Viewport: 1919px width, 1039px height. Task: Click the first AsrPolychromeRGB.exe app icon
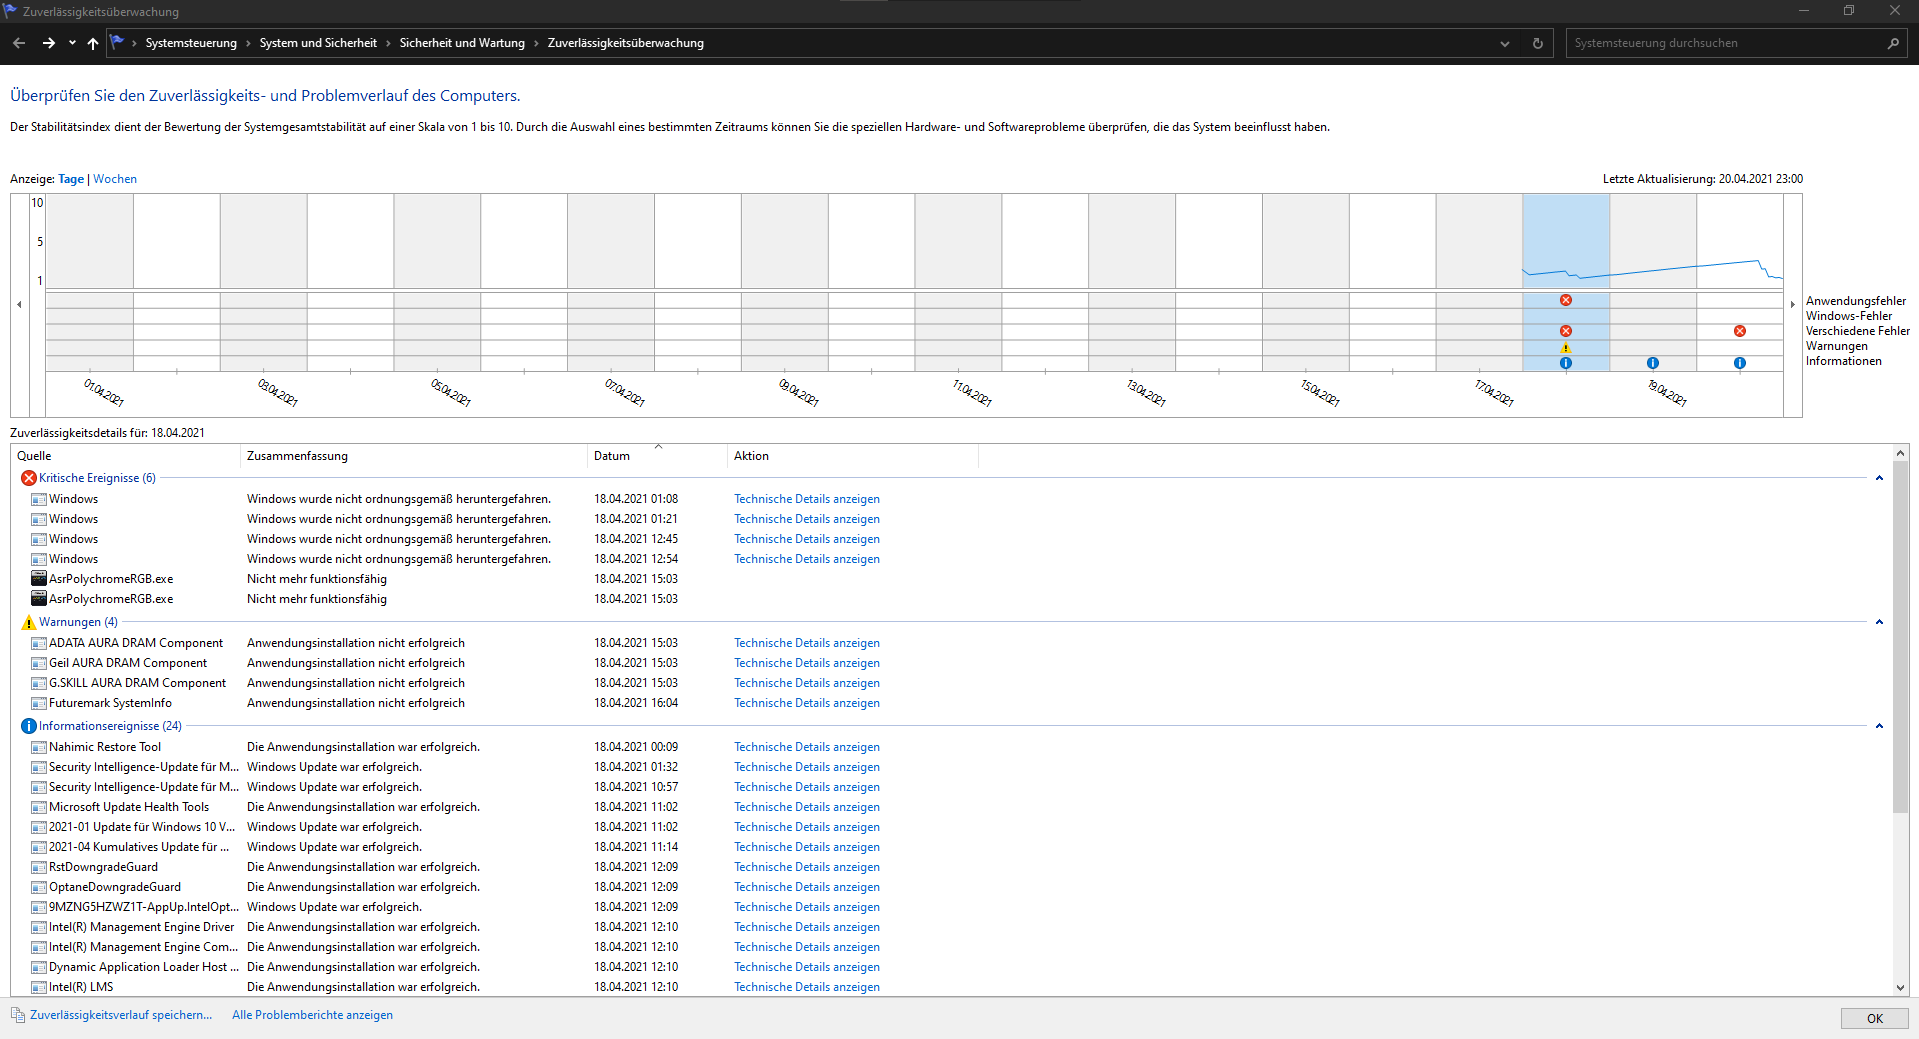tap(39, 579)
